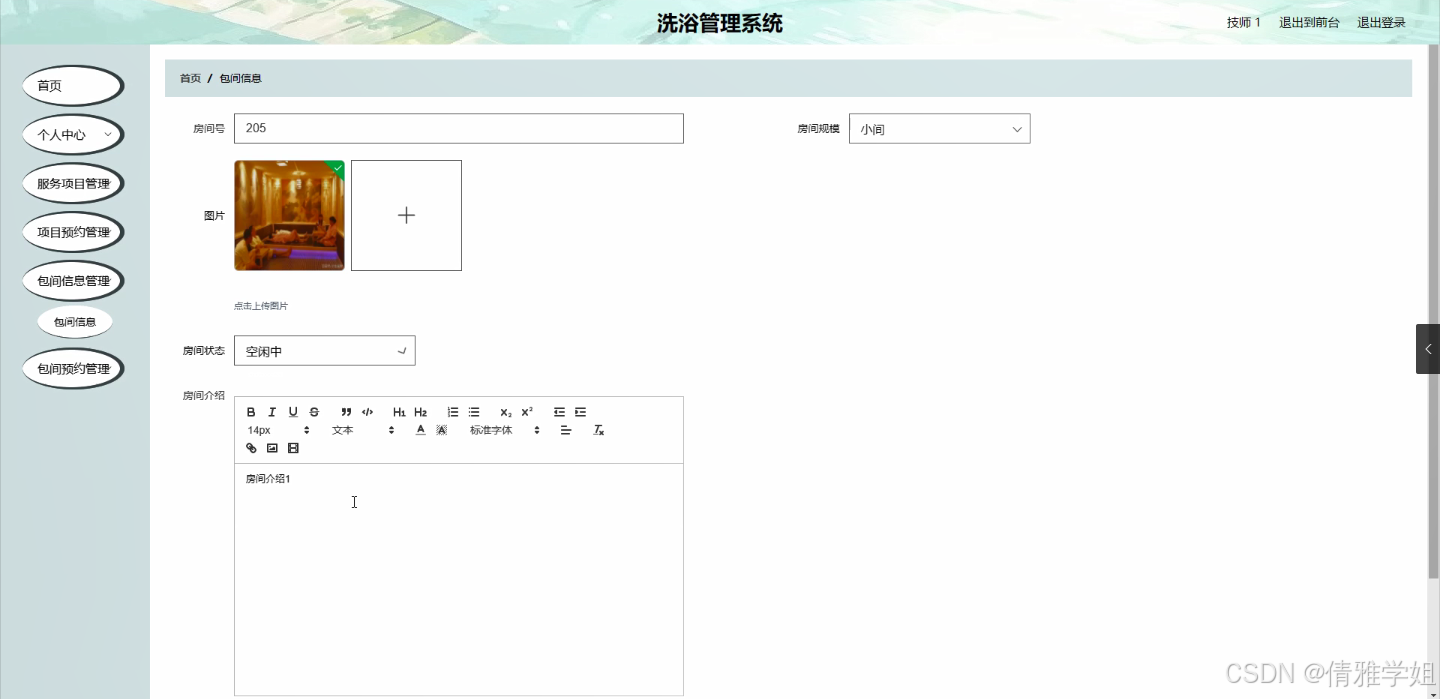Open 项目预约管理 in the sidebar
Screen dimensions: 1440x699
tap(73, 232)
